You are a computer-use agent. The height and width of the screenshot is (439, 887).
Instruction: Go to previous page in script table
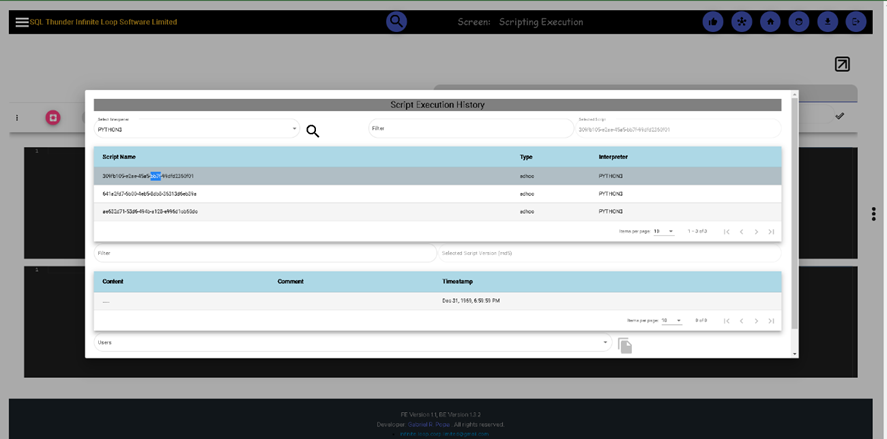(742, 231)
